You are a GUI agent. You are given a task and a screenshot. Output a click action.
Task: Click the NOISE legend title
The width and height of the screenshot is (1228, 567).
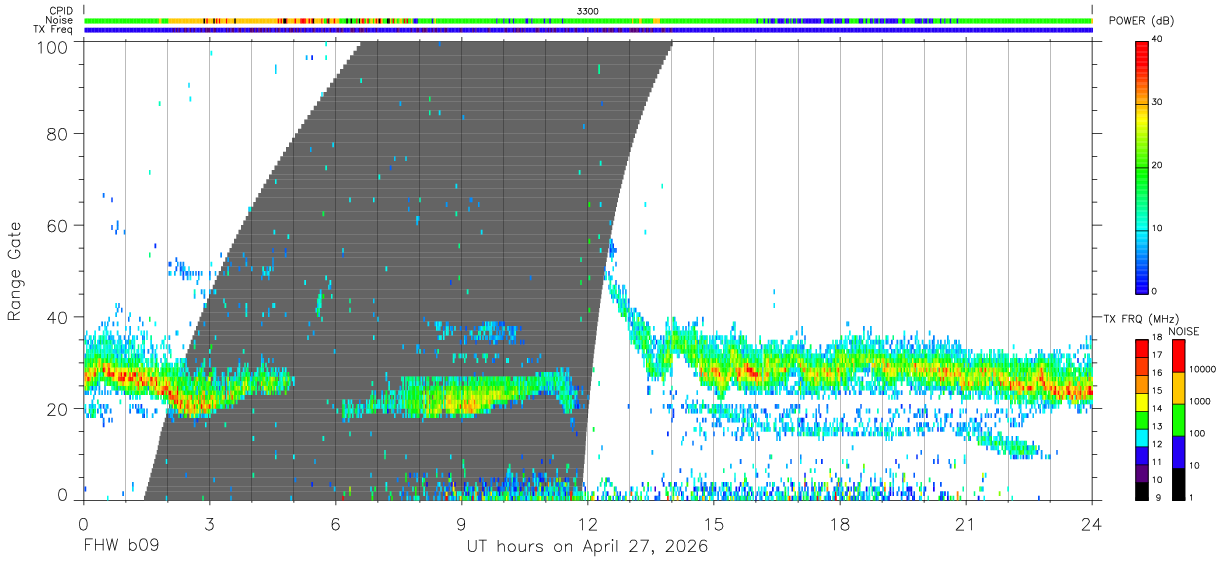coord(1183,331)
